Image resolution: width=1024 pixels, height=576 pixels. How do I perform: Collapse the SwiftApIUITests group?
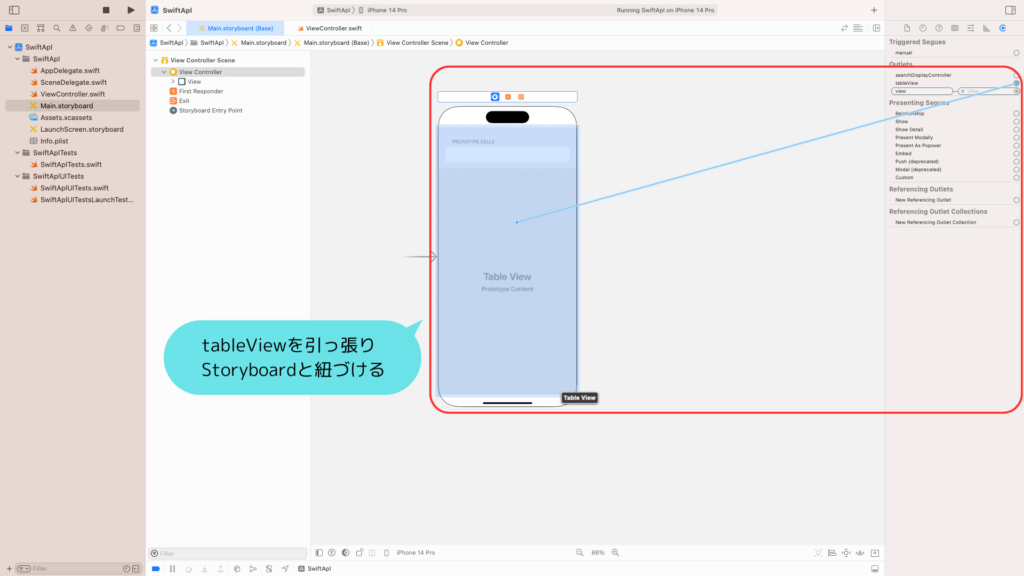click(x=18, y=176)
